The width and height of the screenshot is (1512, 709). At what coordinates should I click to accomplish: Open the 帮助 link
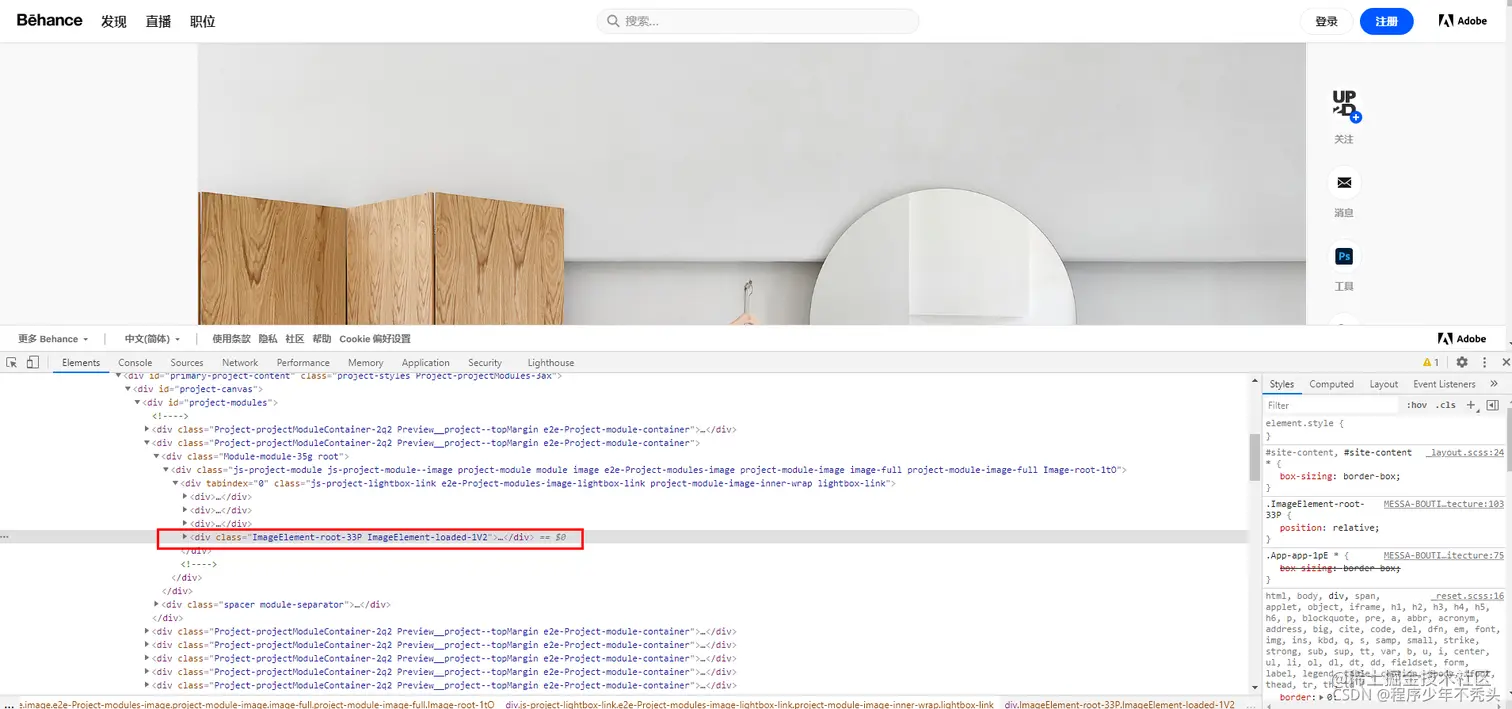(x=322, y=339)
